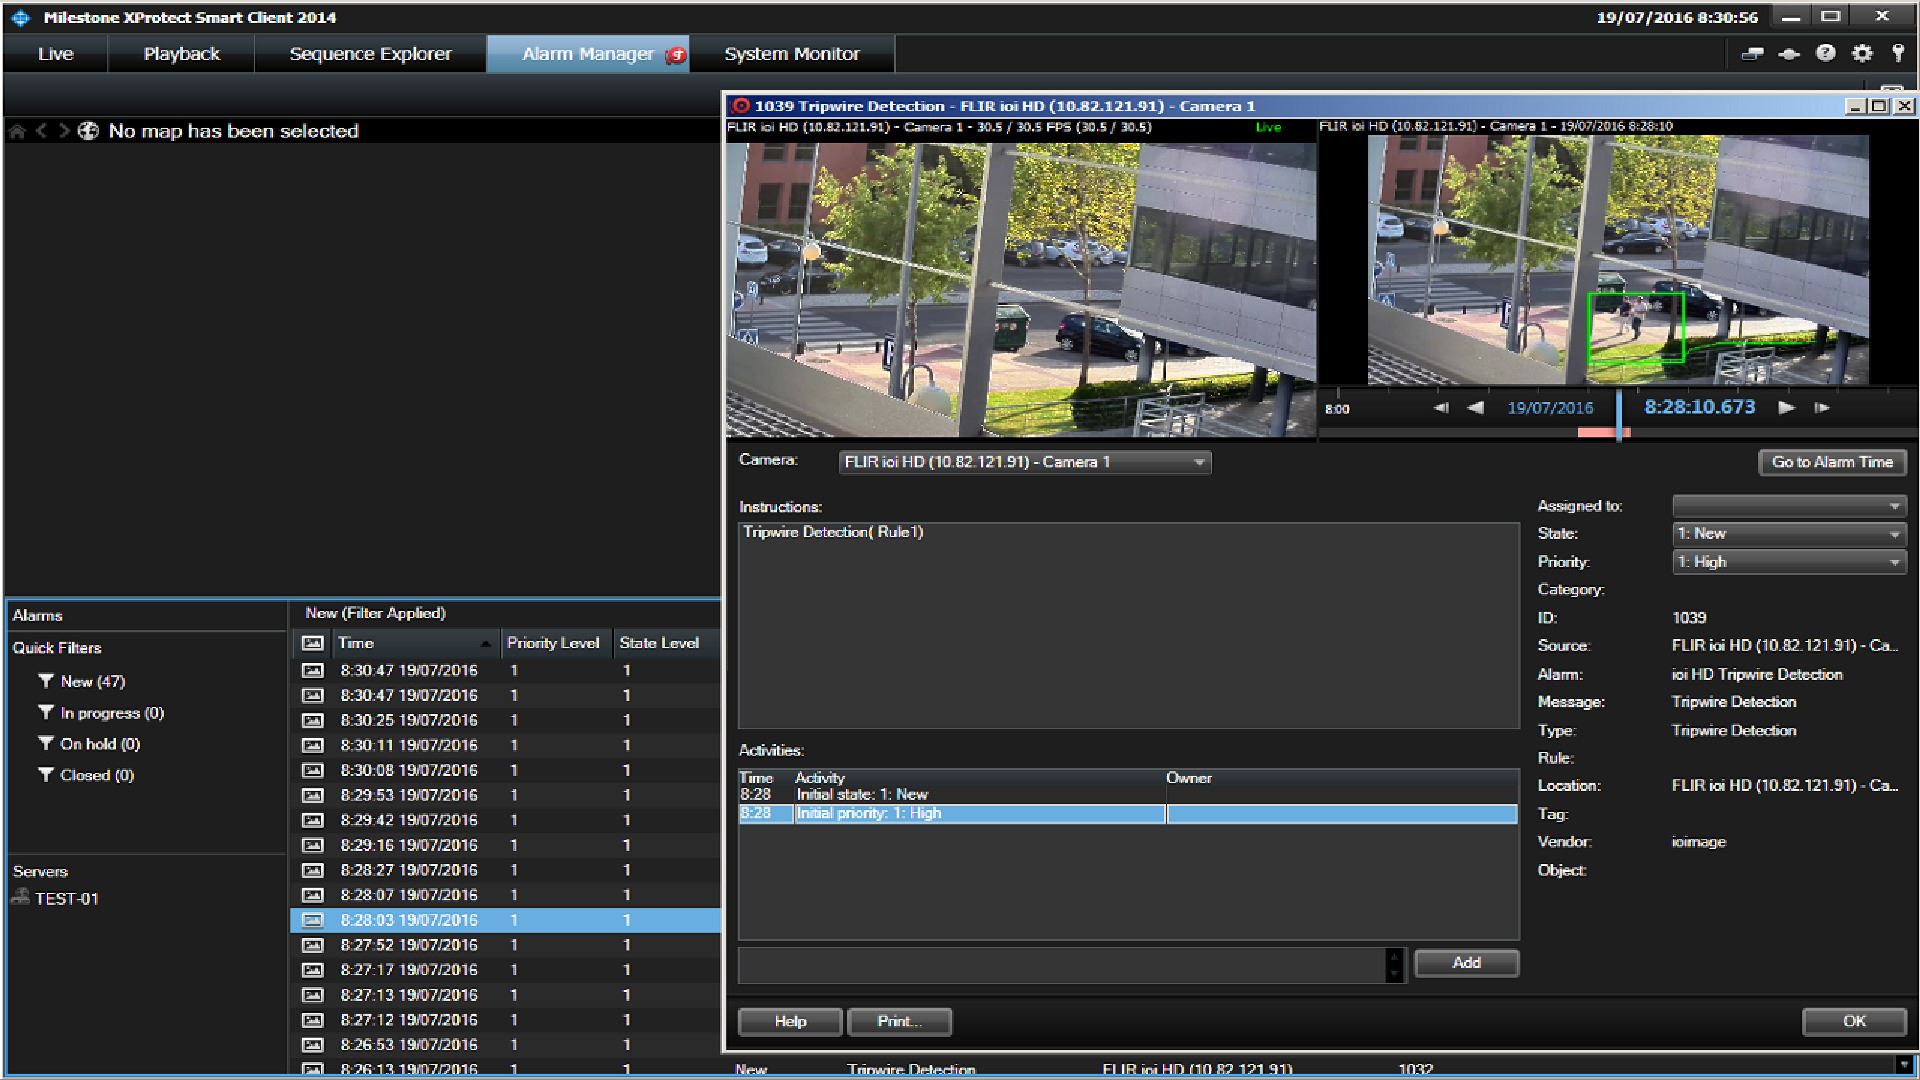This screenshot has width=1920, height=1080.
Task: Click the activity comment input field
Action: click(x=1062, y=965)
